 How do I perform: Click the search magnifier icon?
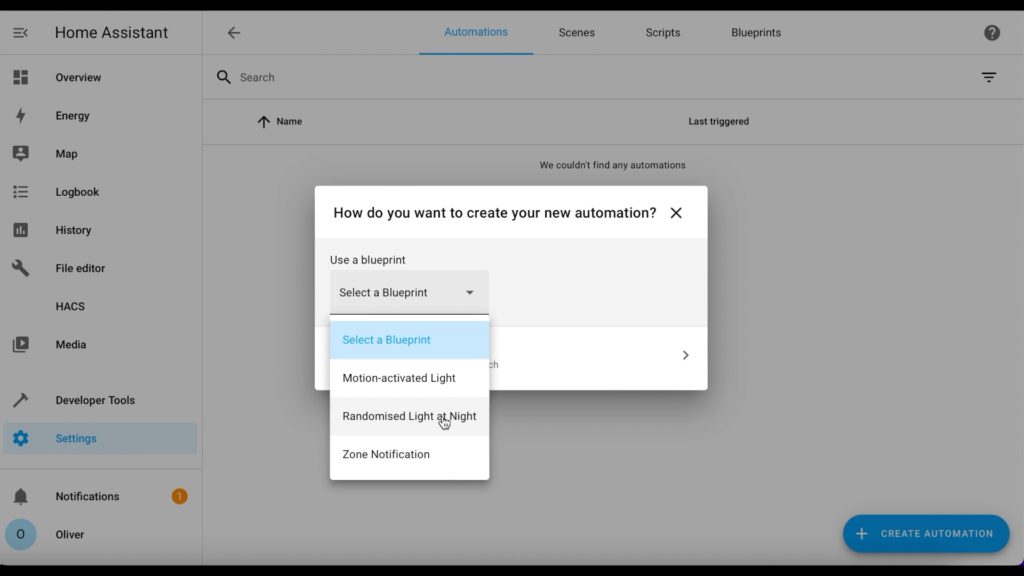[223, 77]
